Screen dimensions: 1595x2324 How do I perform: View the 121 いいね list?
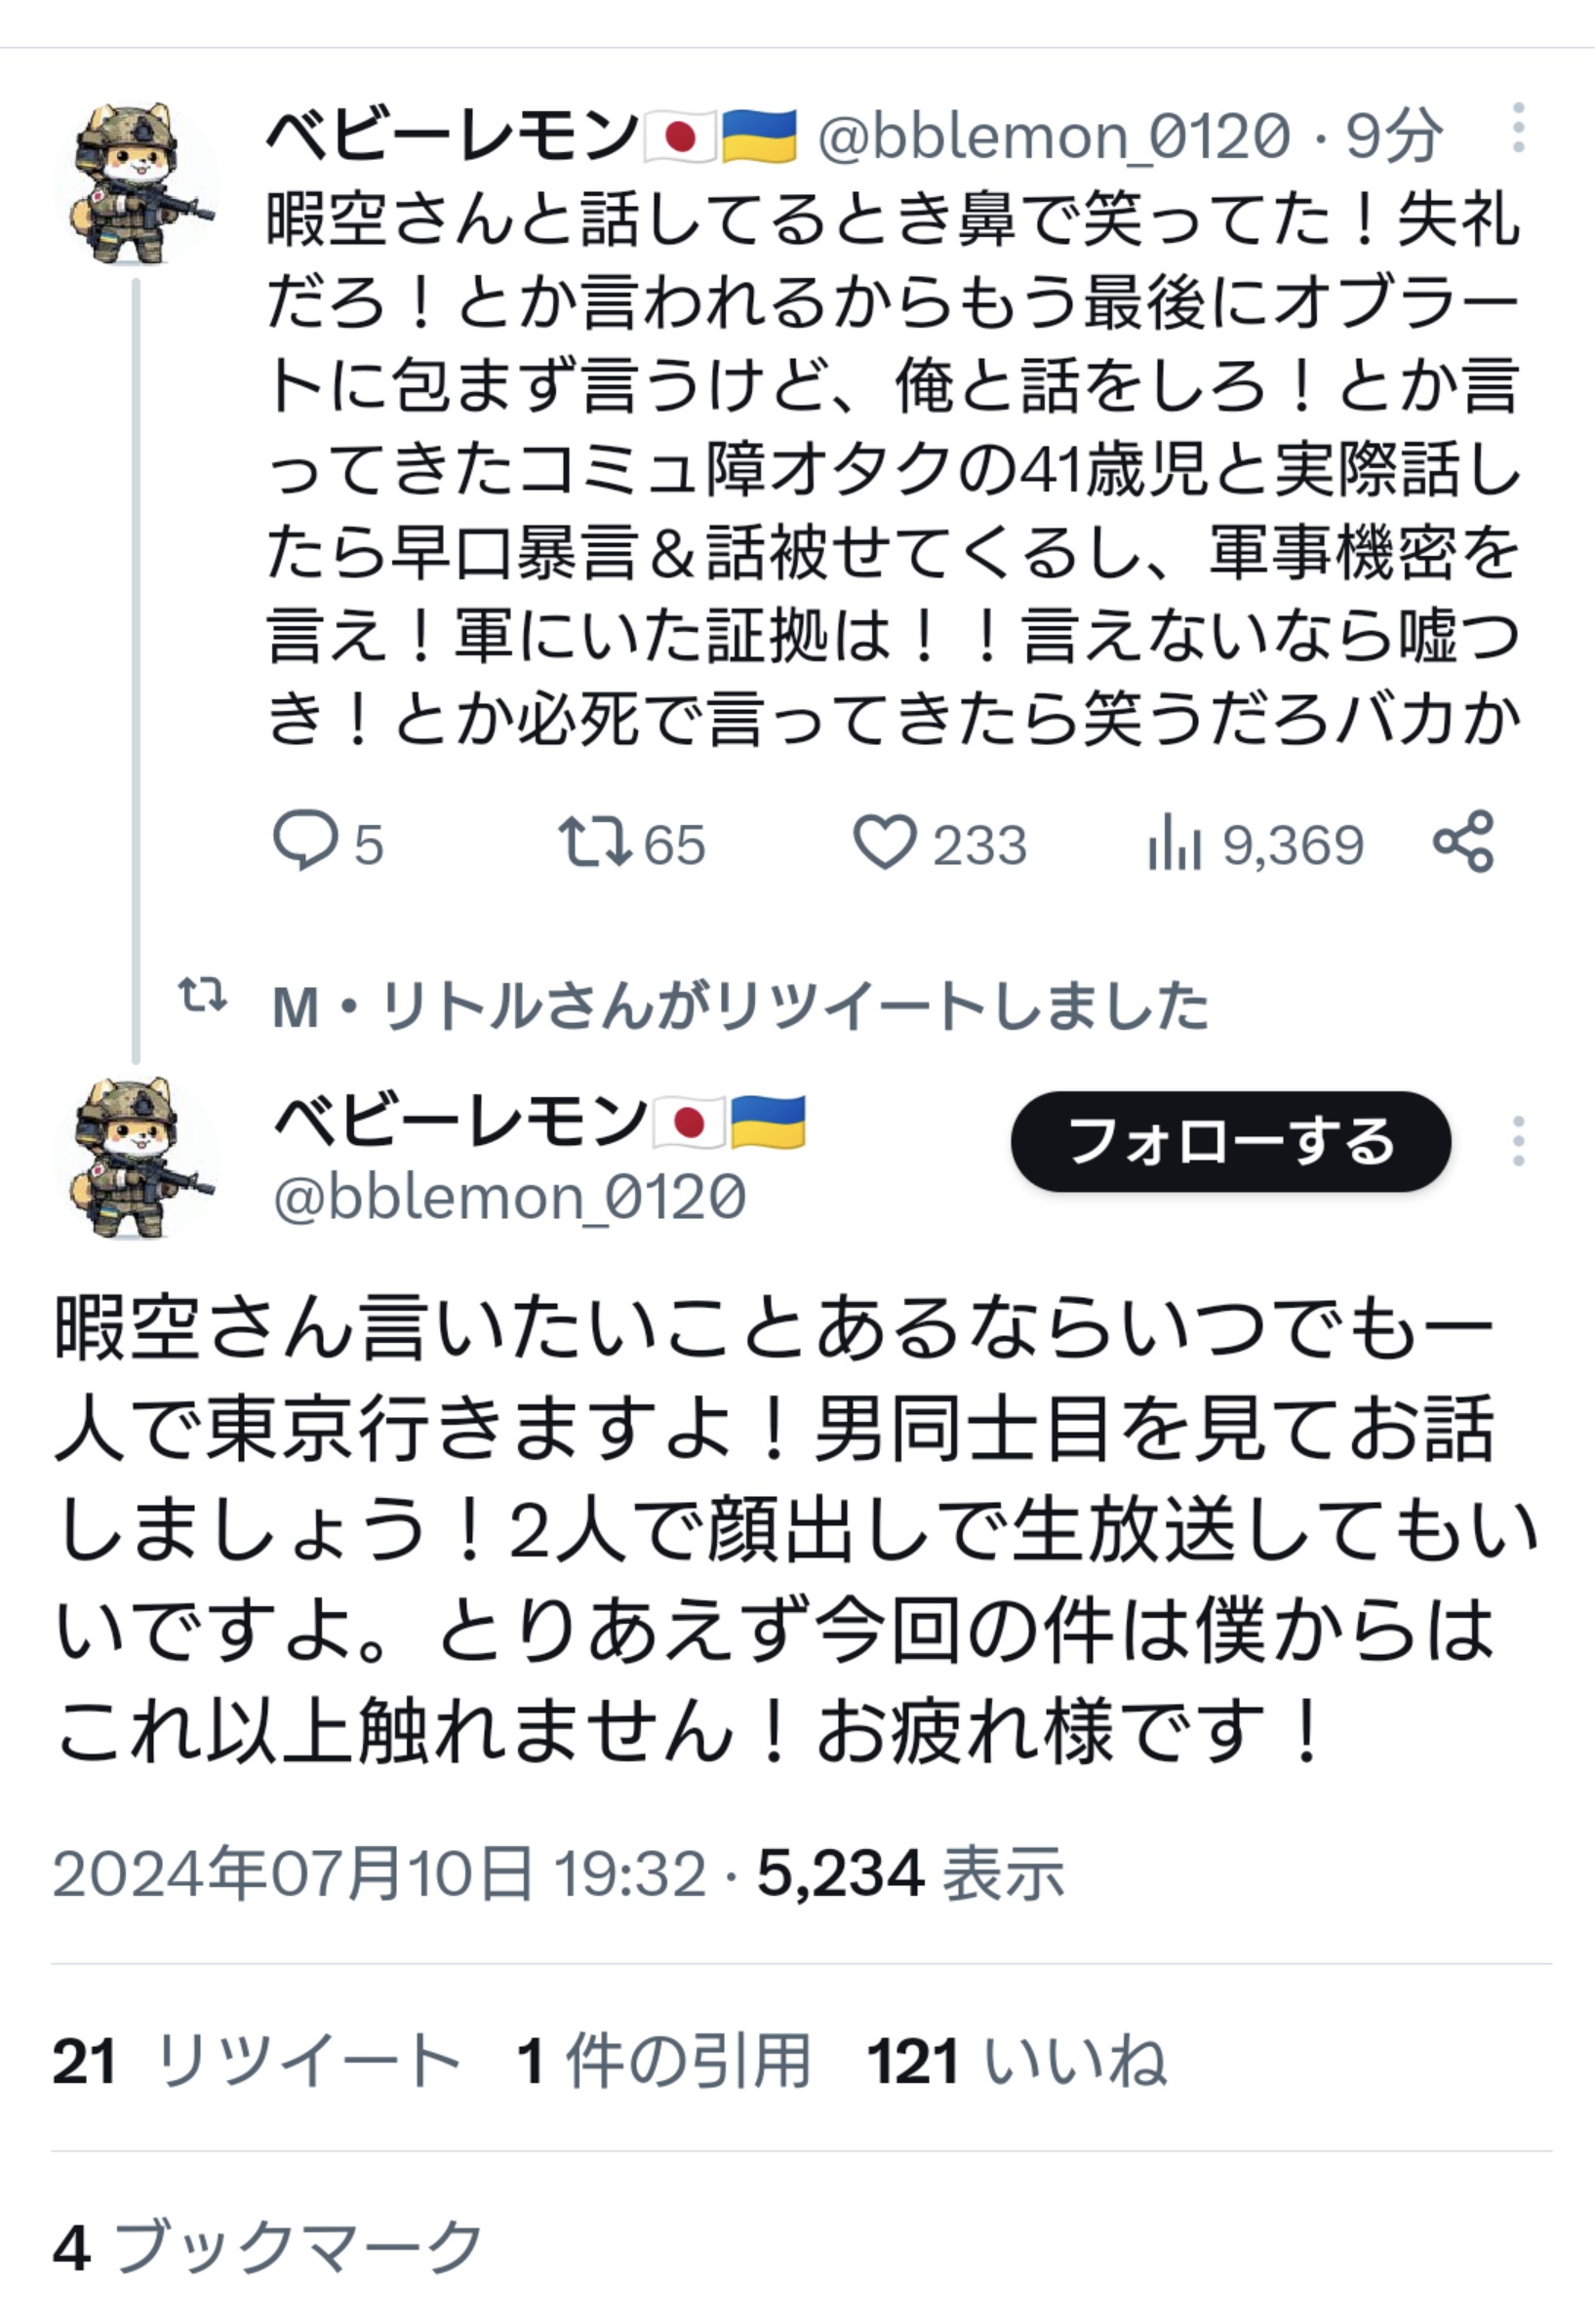(x=1017, y=2062)
